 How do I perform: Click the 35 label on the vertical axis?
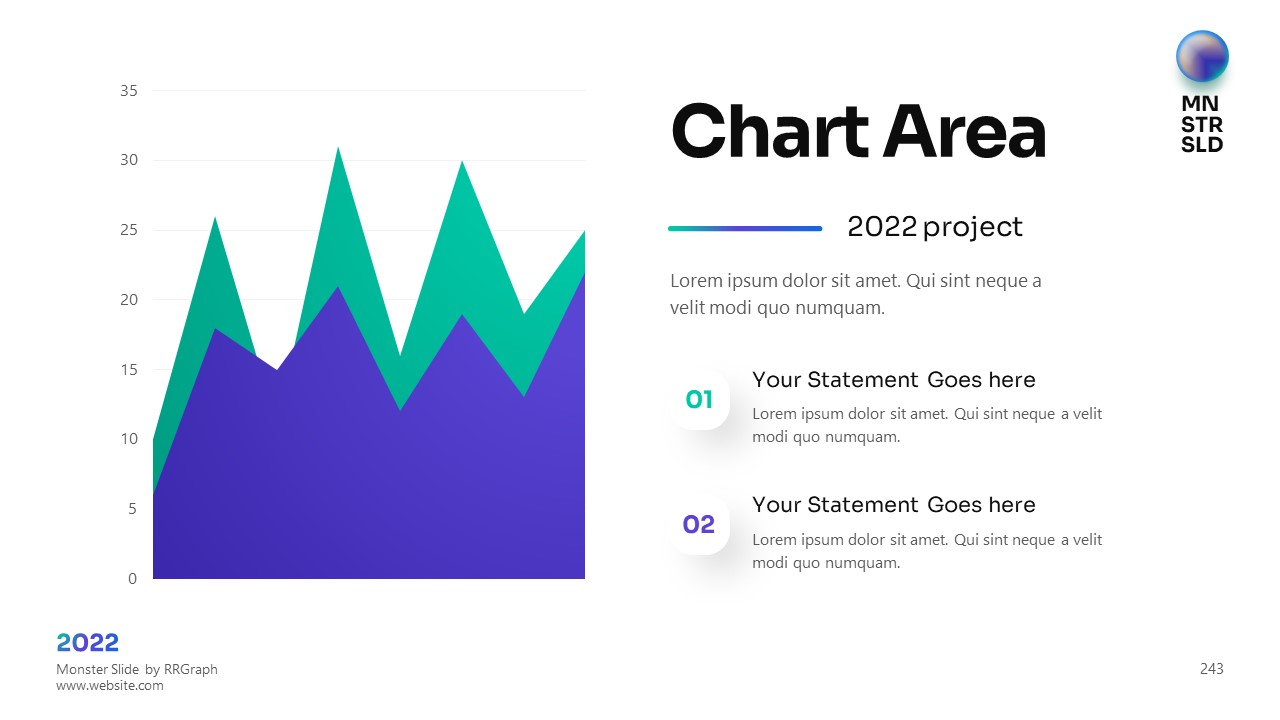coord(129,91)
